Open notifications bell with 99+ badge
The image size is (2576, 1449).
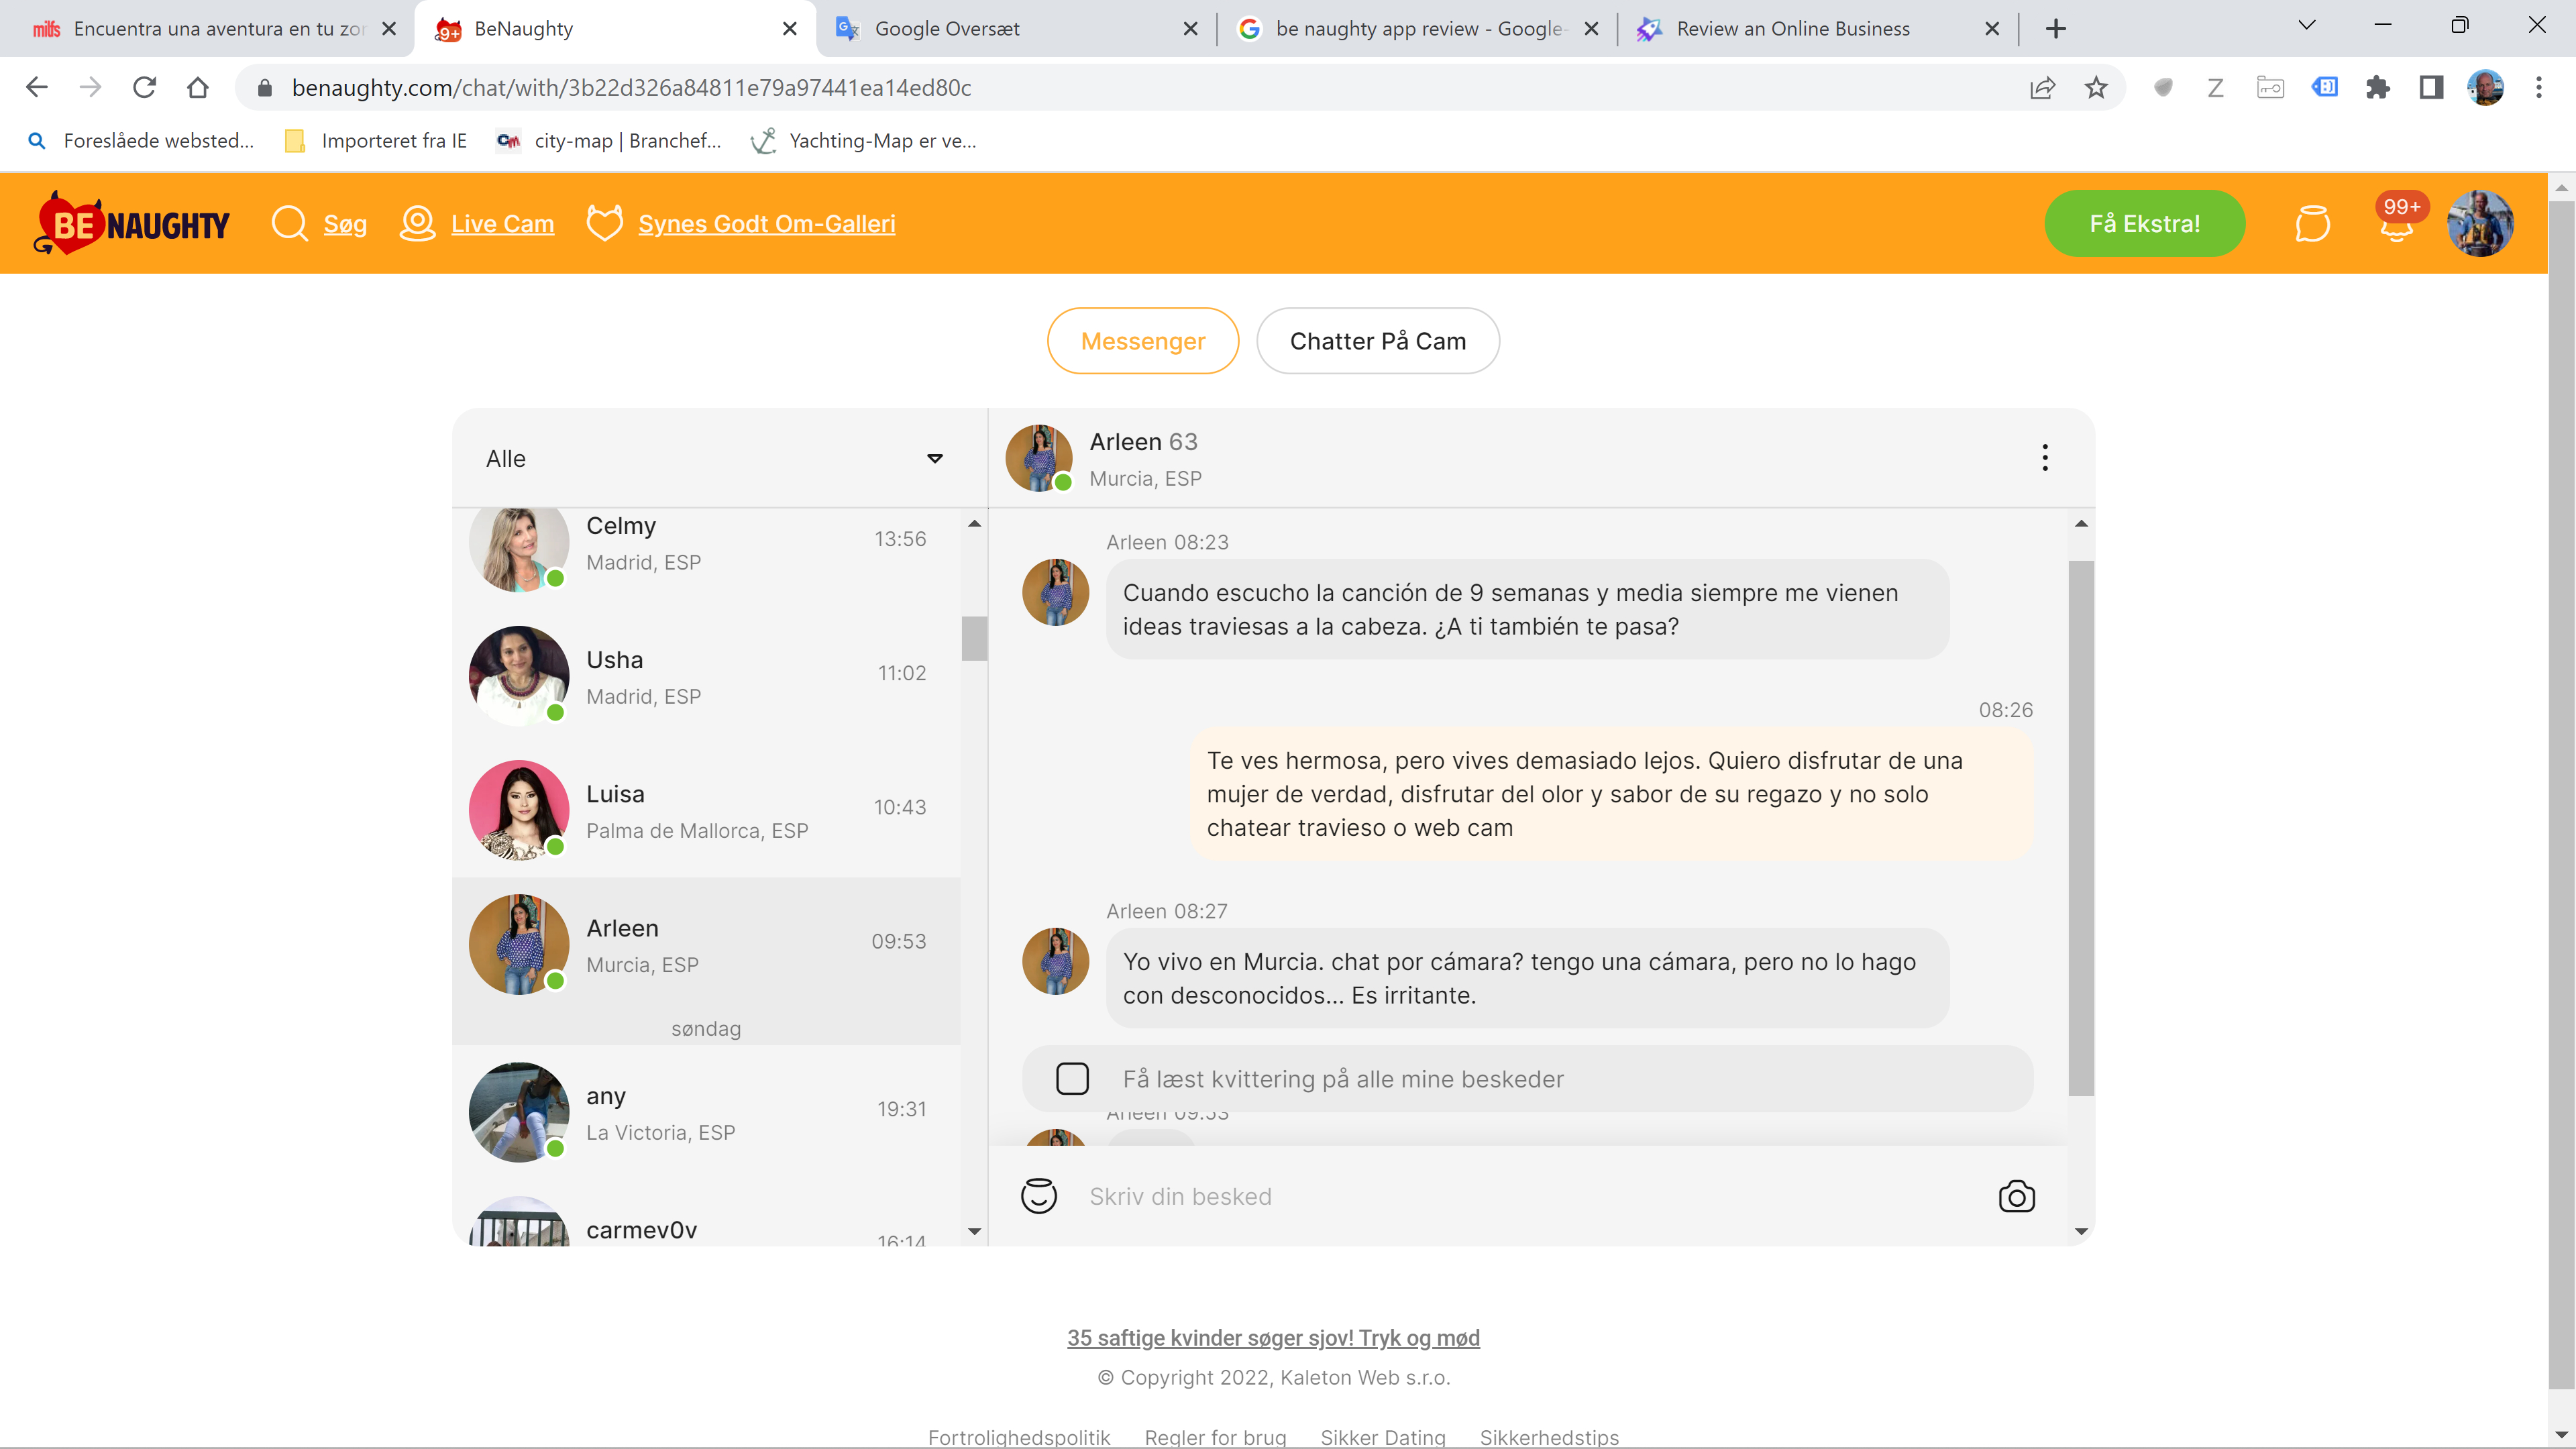(x=2398, y=220)
